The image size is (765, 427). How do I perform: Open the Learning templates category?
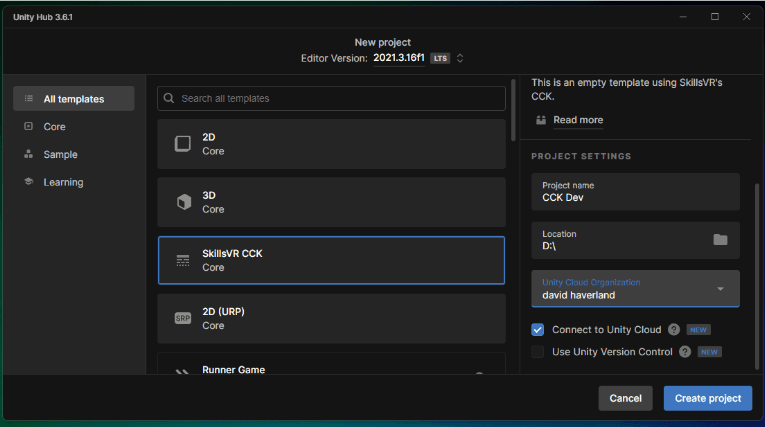pos(74,182)
